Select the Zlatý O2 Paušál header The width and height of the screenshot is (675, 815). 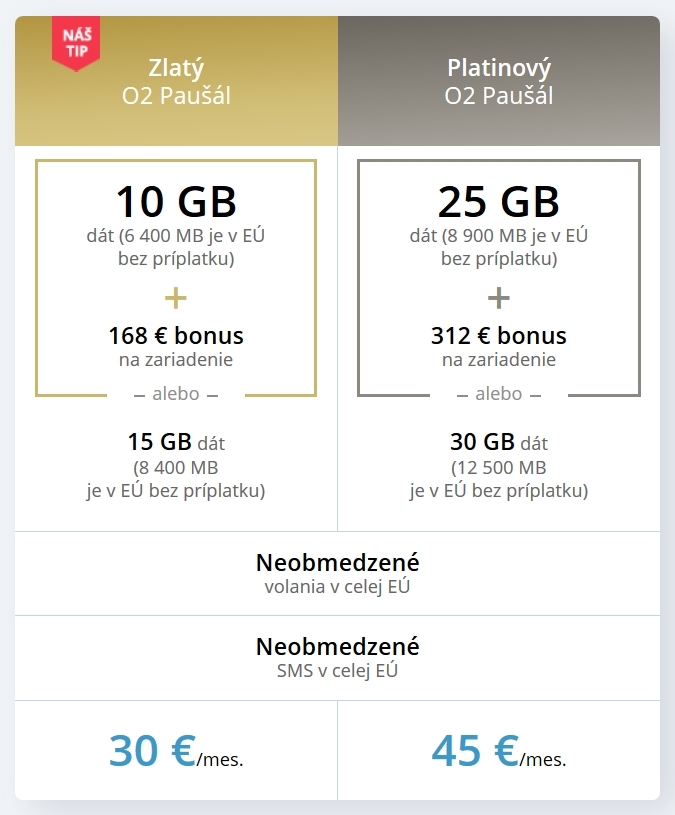point(176,81)
